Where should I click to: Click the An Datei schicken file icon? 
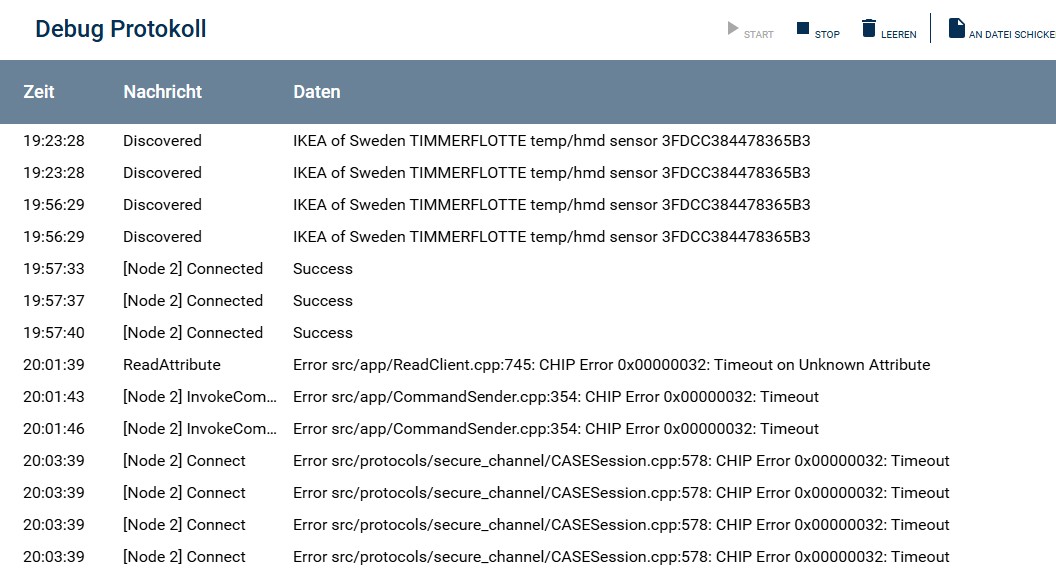(956, 29)
